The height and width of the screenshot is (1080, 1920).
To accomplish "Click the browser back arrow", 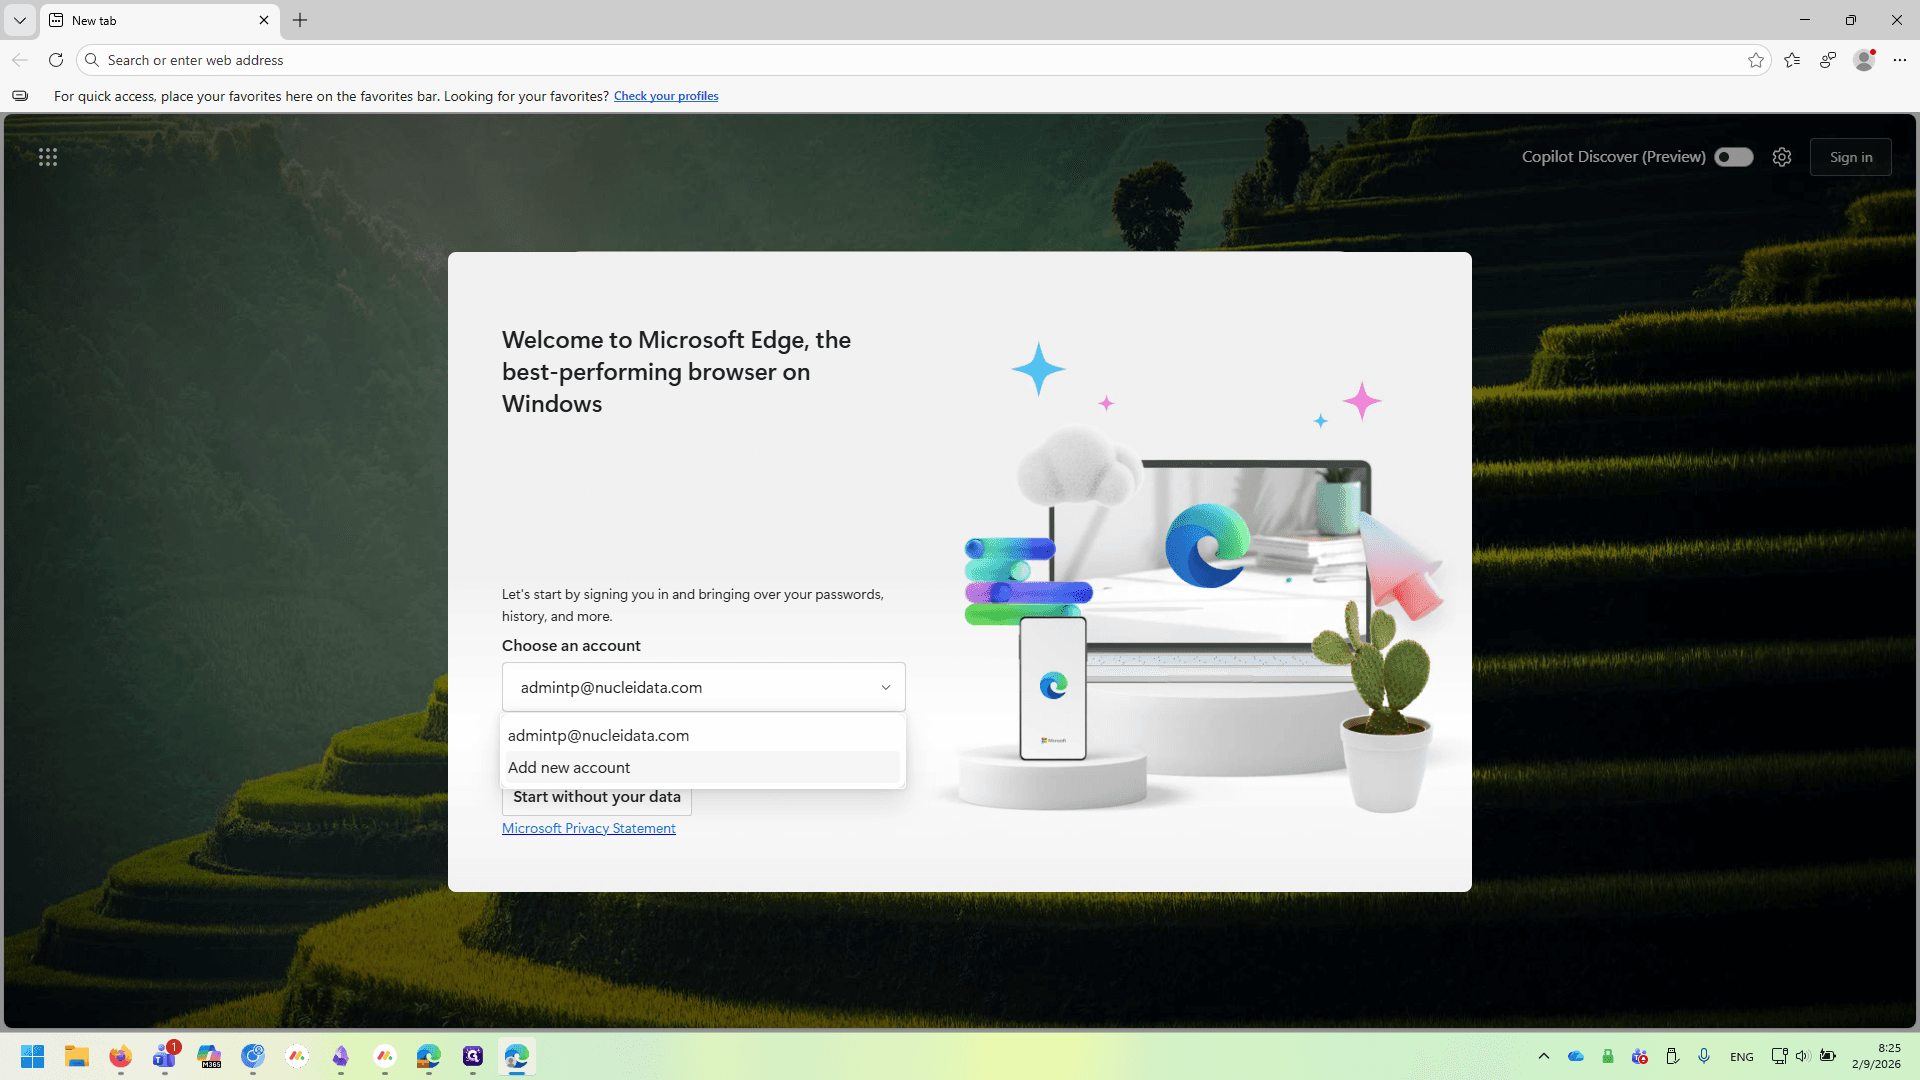I will click(x=20, y=60).
